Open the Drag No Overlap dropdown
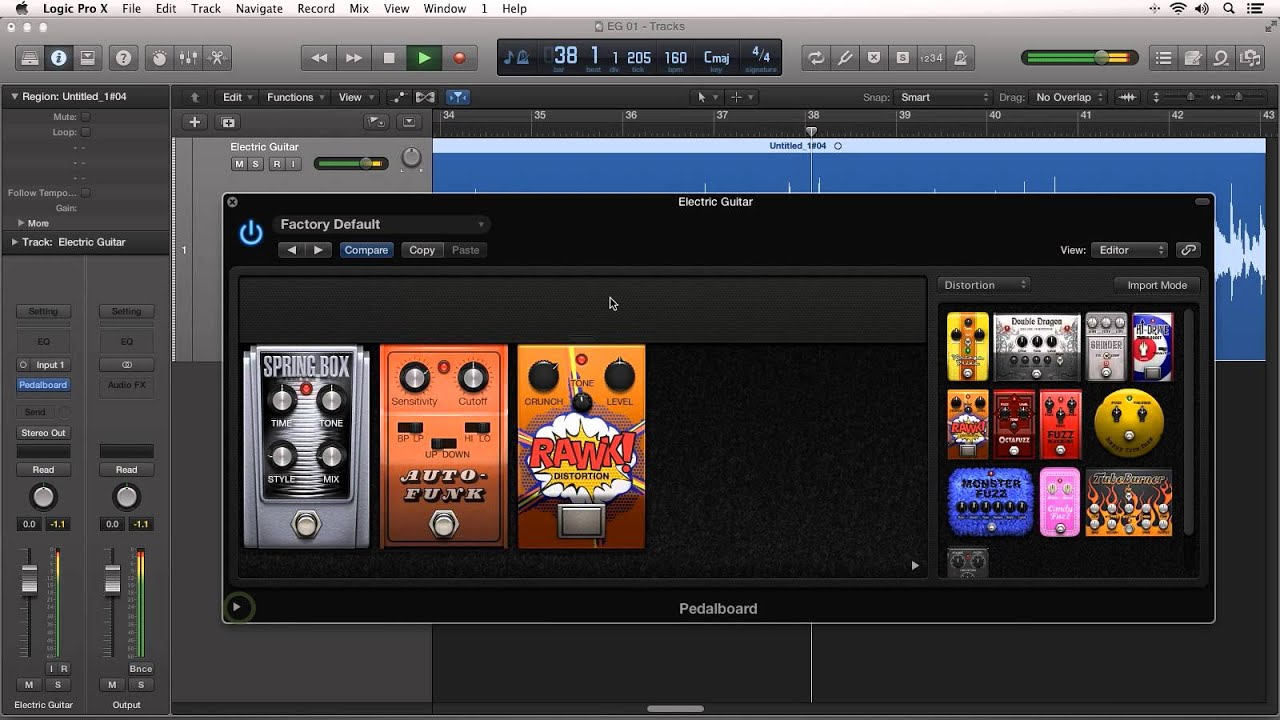1280x720 pixels. (x=1069, y=97)
